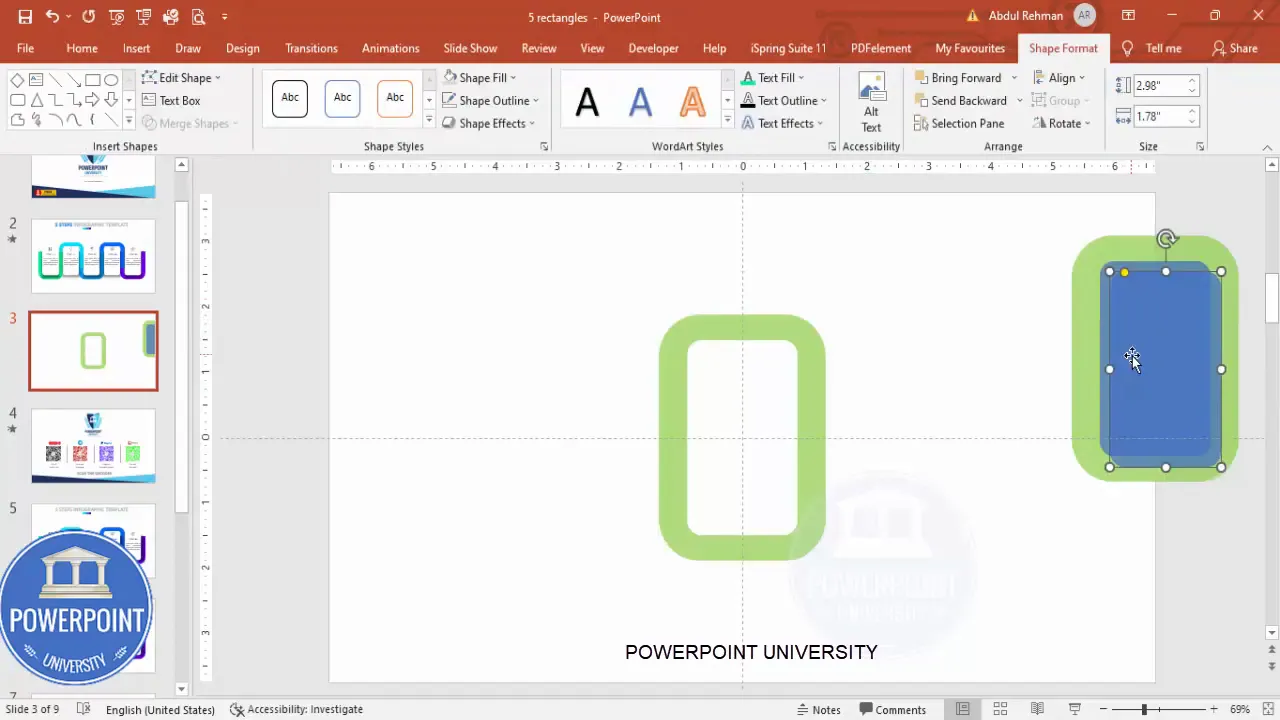
Task: Edit shape width value 1.78"
Action: [1159, 117]
